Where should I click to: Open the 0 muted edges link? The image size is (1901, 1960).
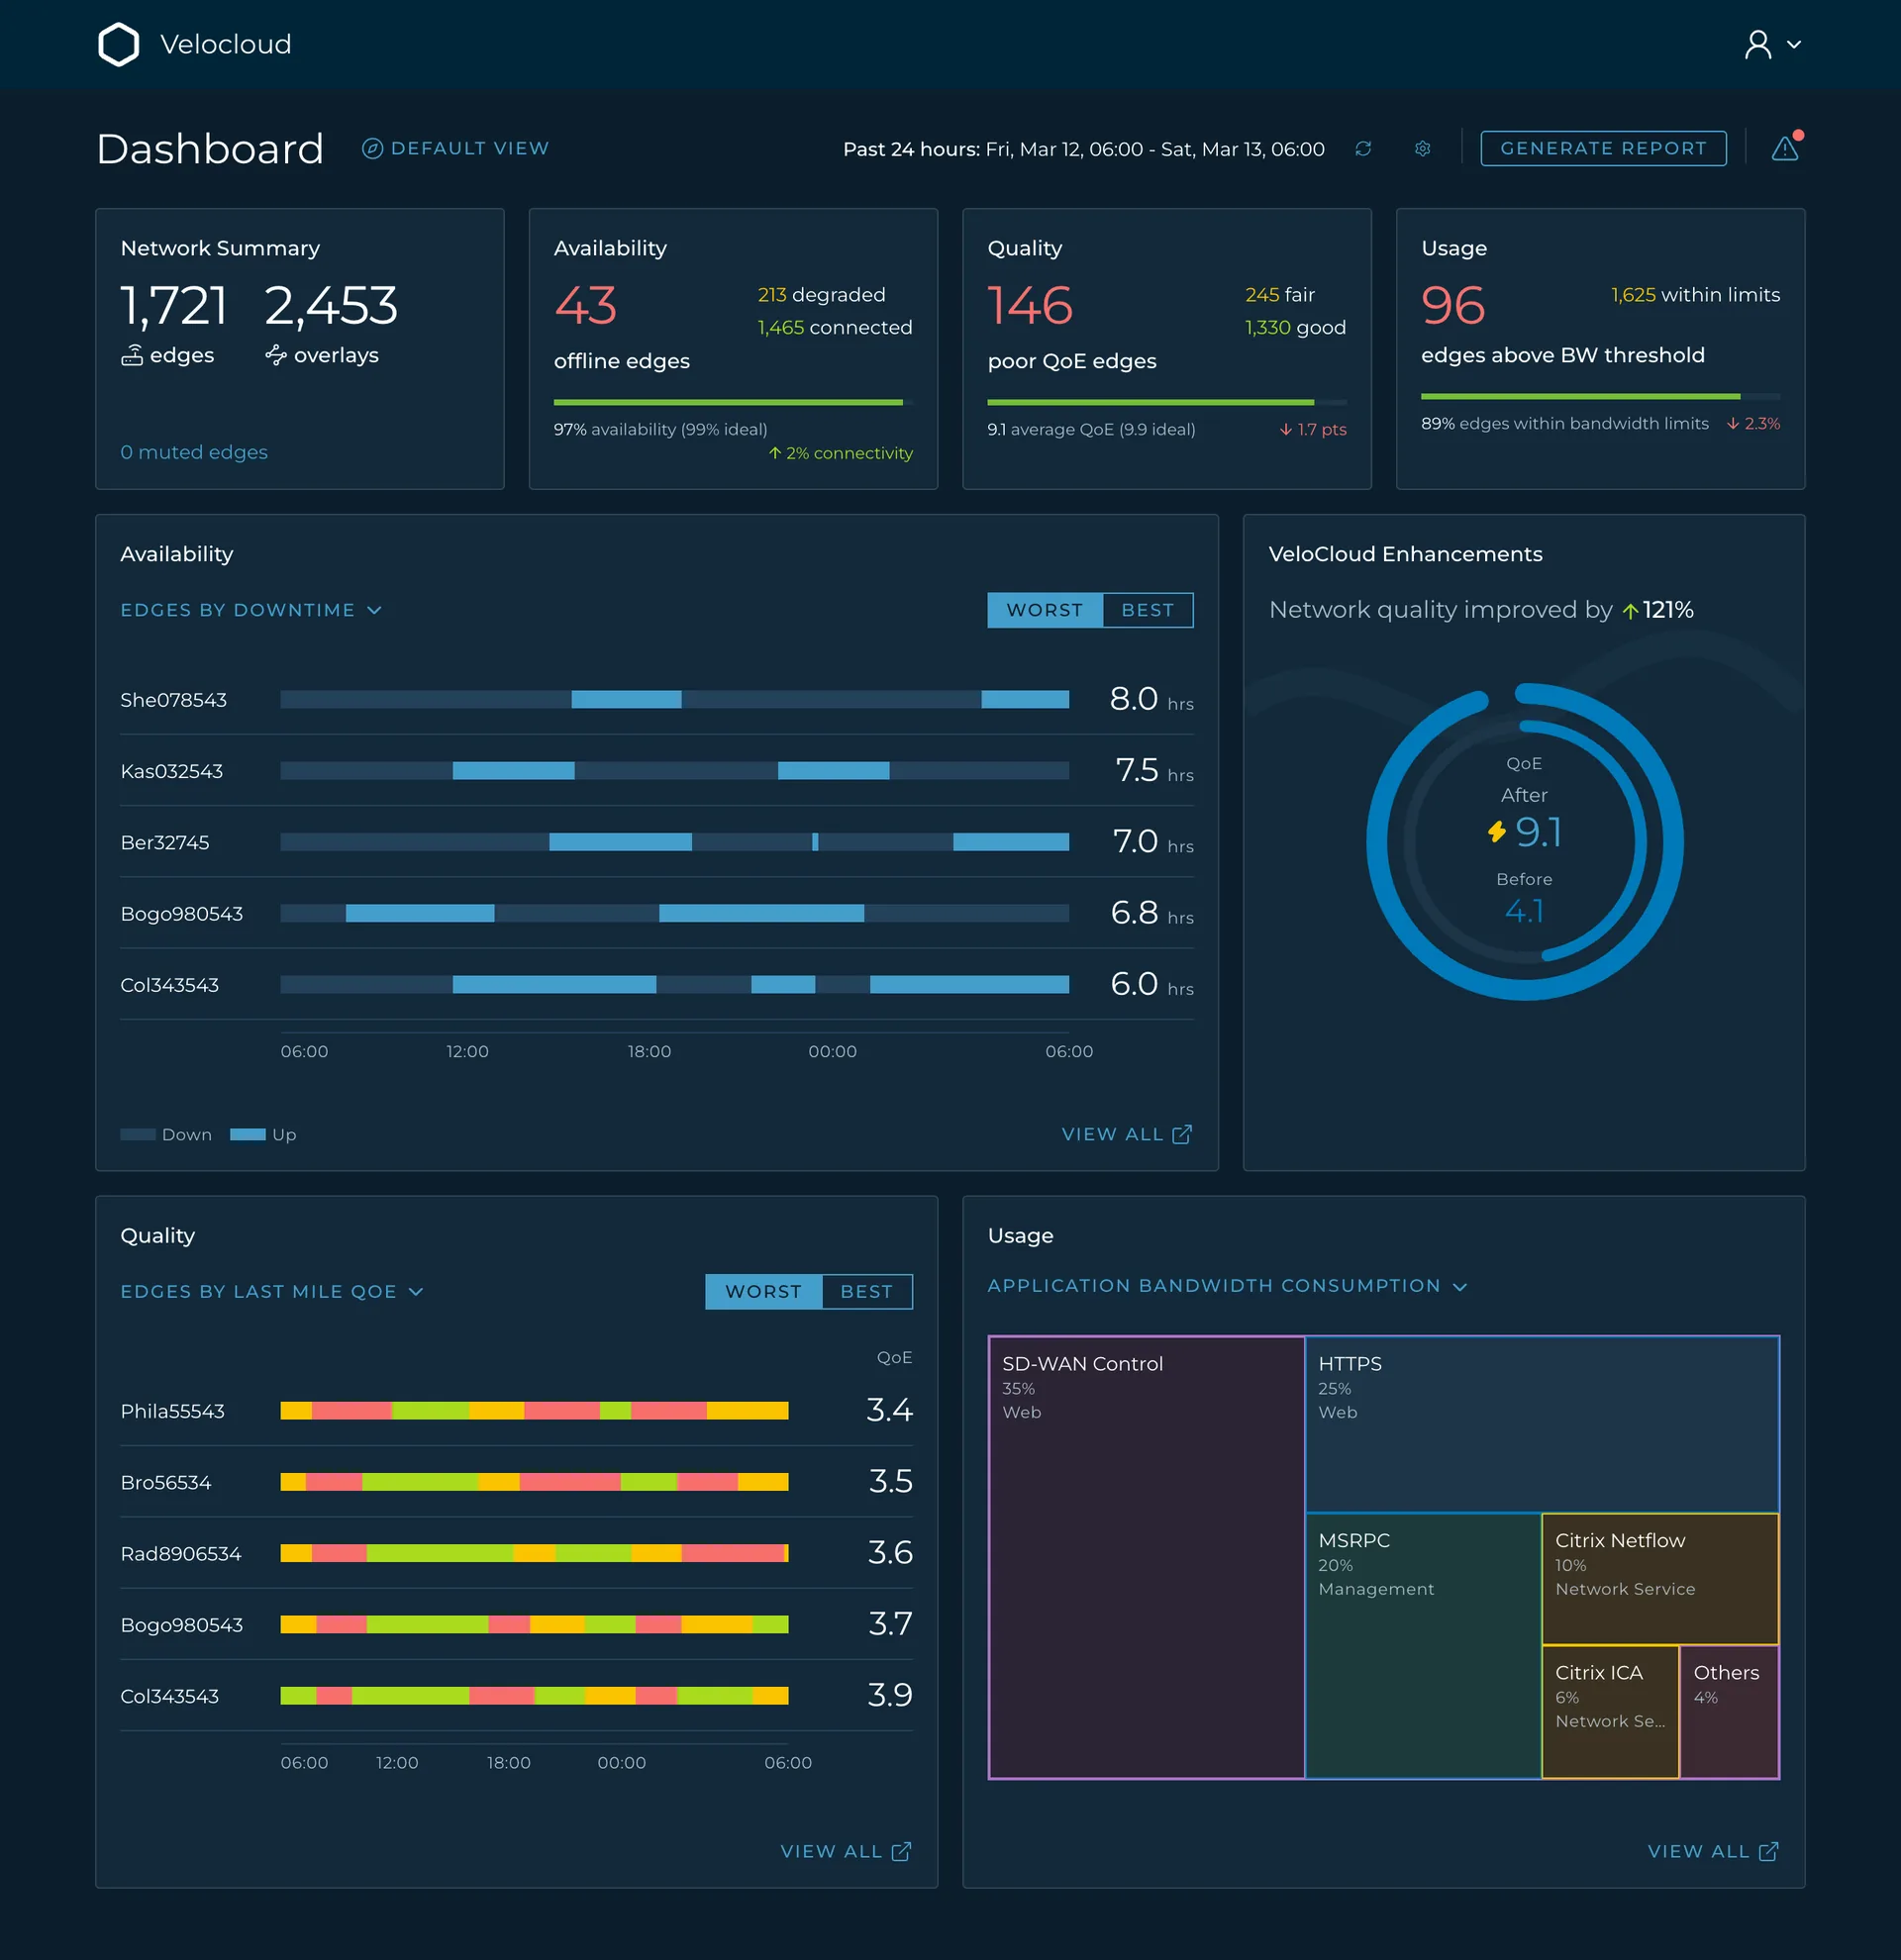click(x=194, y=452)
